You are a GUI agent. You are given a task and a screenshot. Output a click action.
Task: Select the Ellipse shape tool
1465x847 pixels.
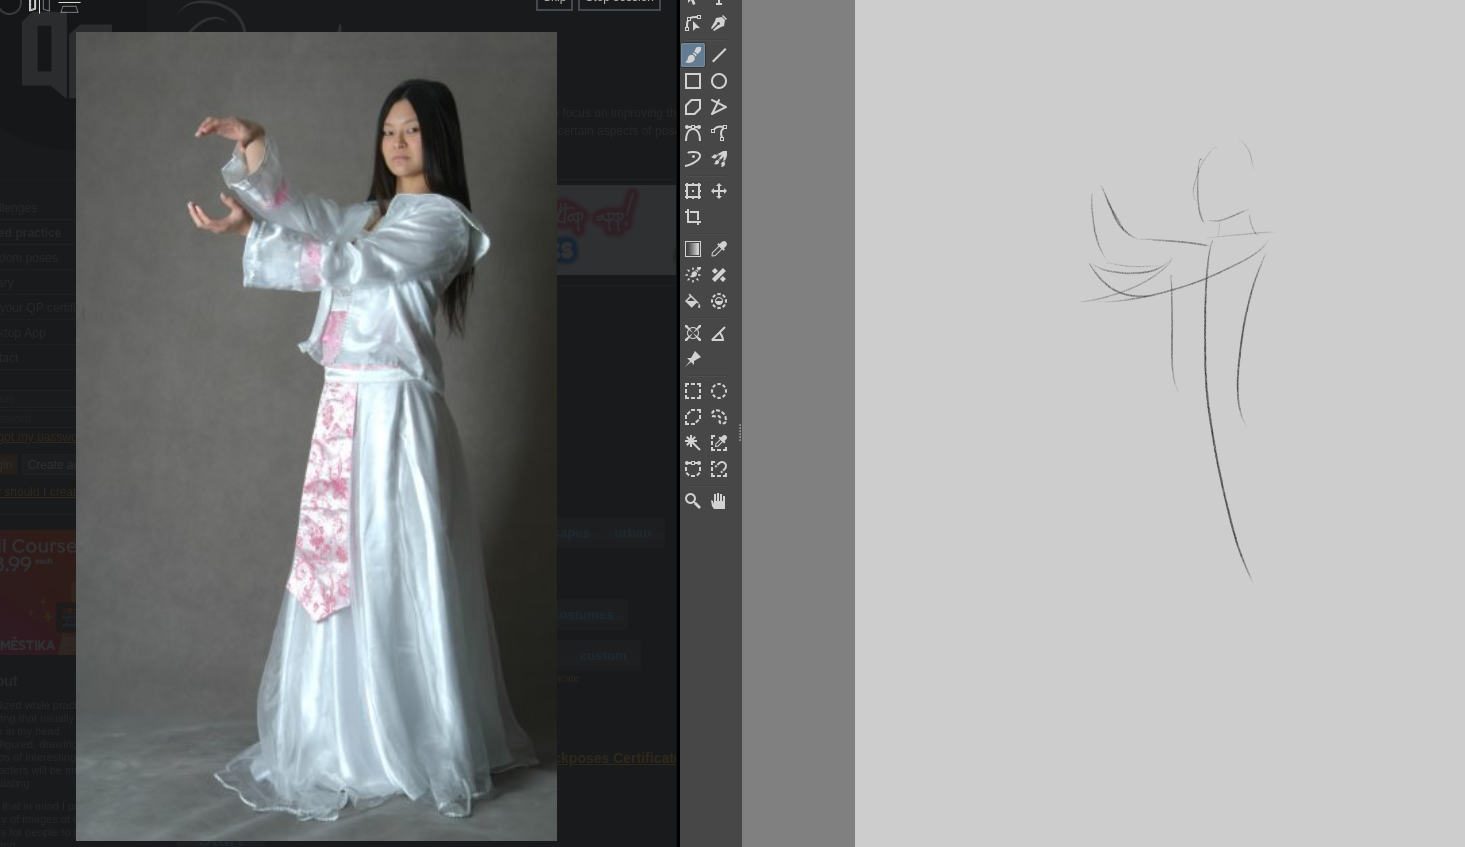click(719, 81)
